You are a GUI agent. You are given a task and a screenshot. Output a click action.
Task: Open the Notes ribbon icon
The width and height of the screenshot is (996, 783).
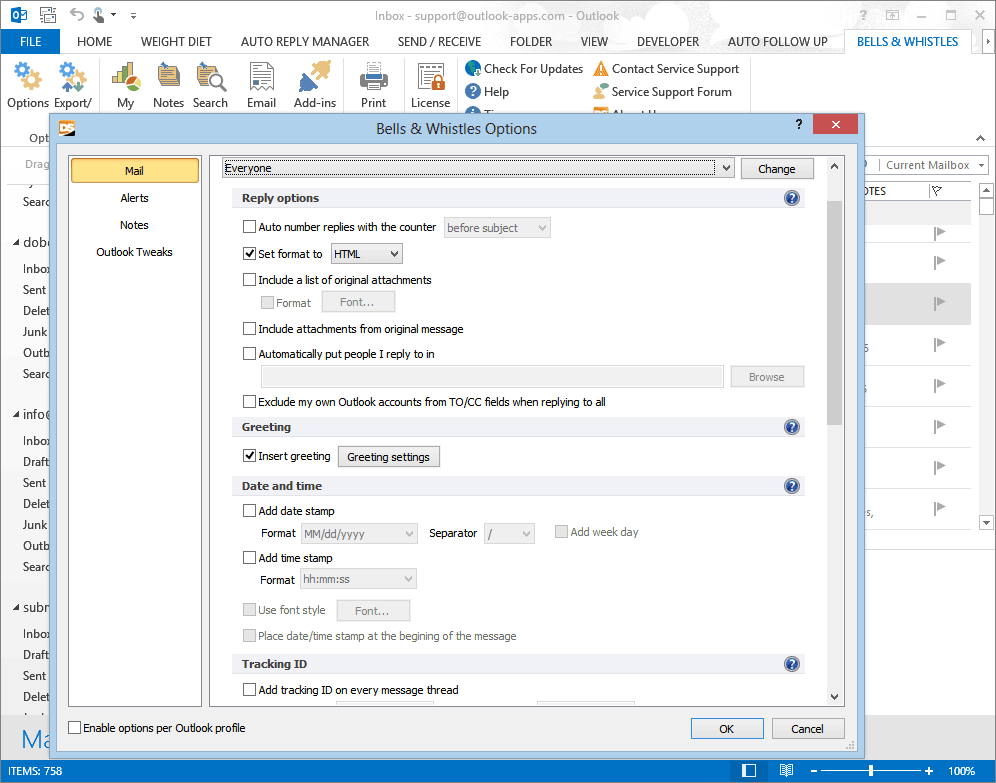coord(168,77)
